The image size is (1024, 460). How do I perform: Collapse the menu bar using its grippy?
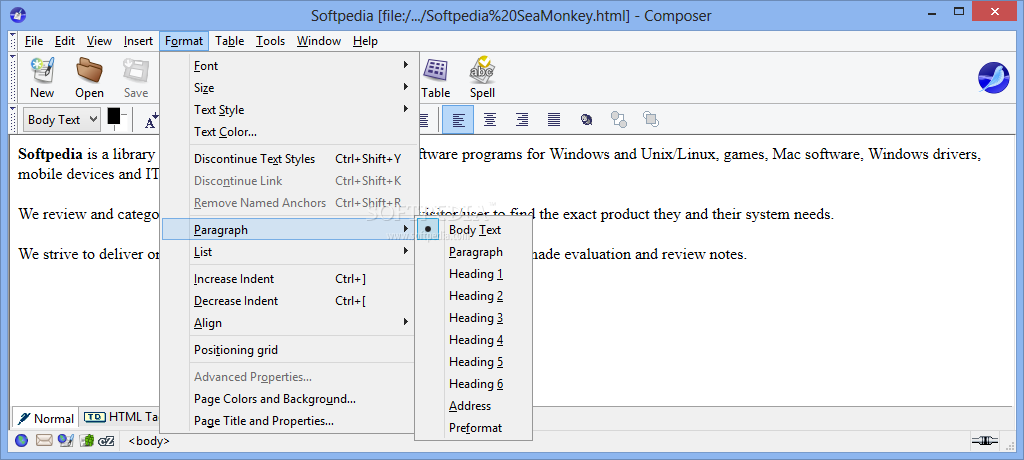(12, 41)
